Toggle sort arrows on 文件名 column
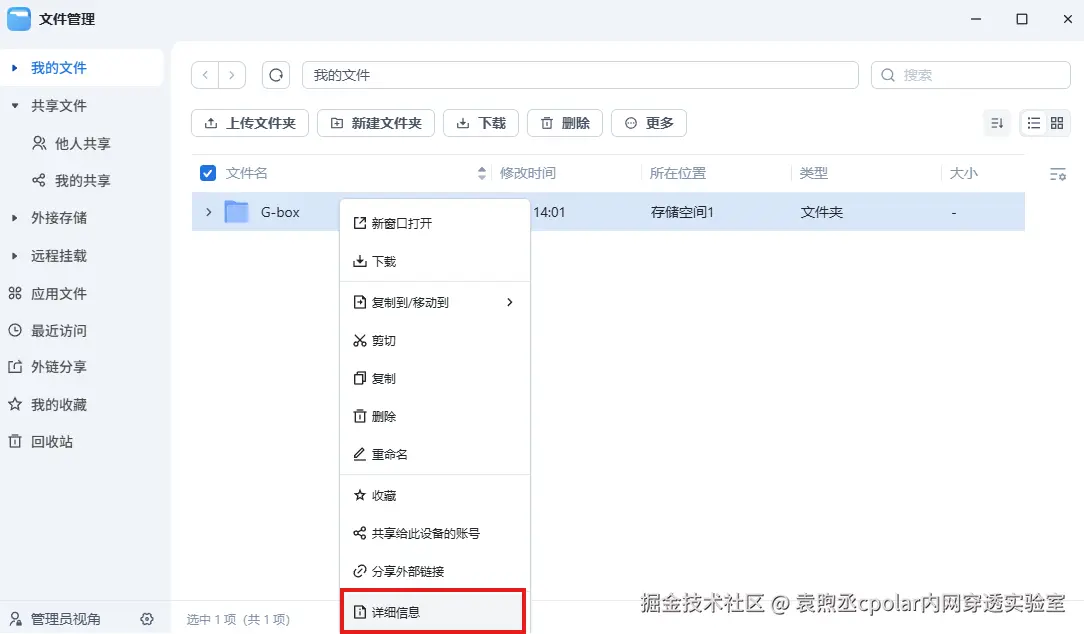The height and width of the screenshot is (634, 1084). (482, 173)
